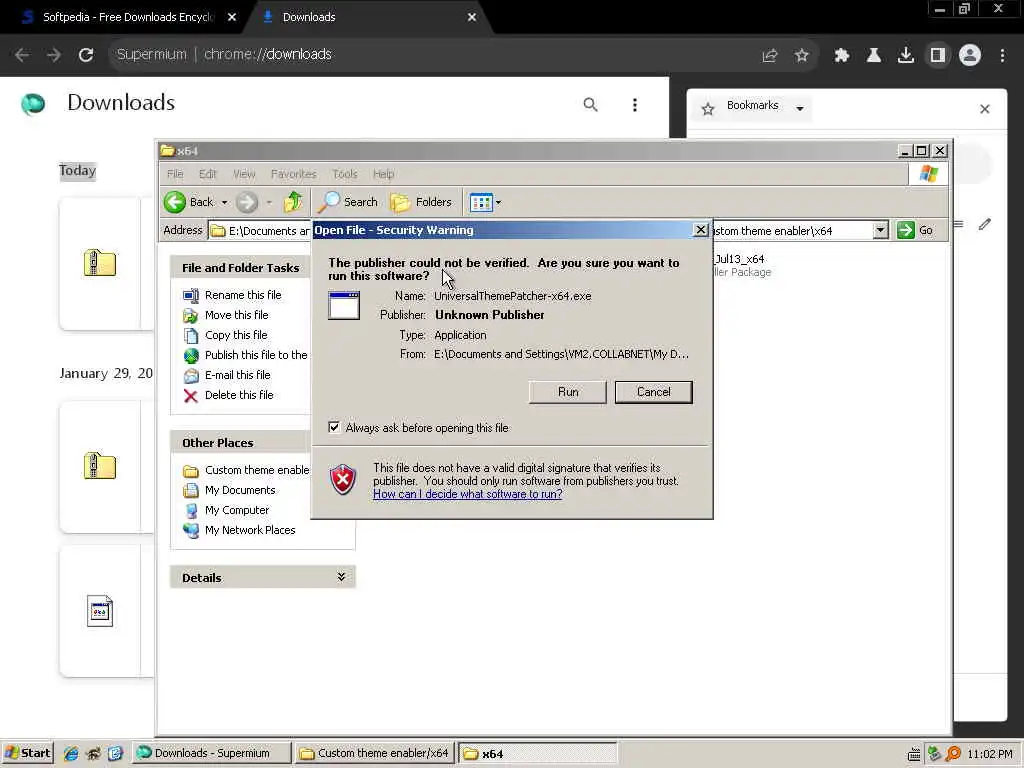Open My Documents in Other Places
This screenshot has height=768, width=1024.
click(229, 490)
